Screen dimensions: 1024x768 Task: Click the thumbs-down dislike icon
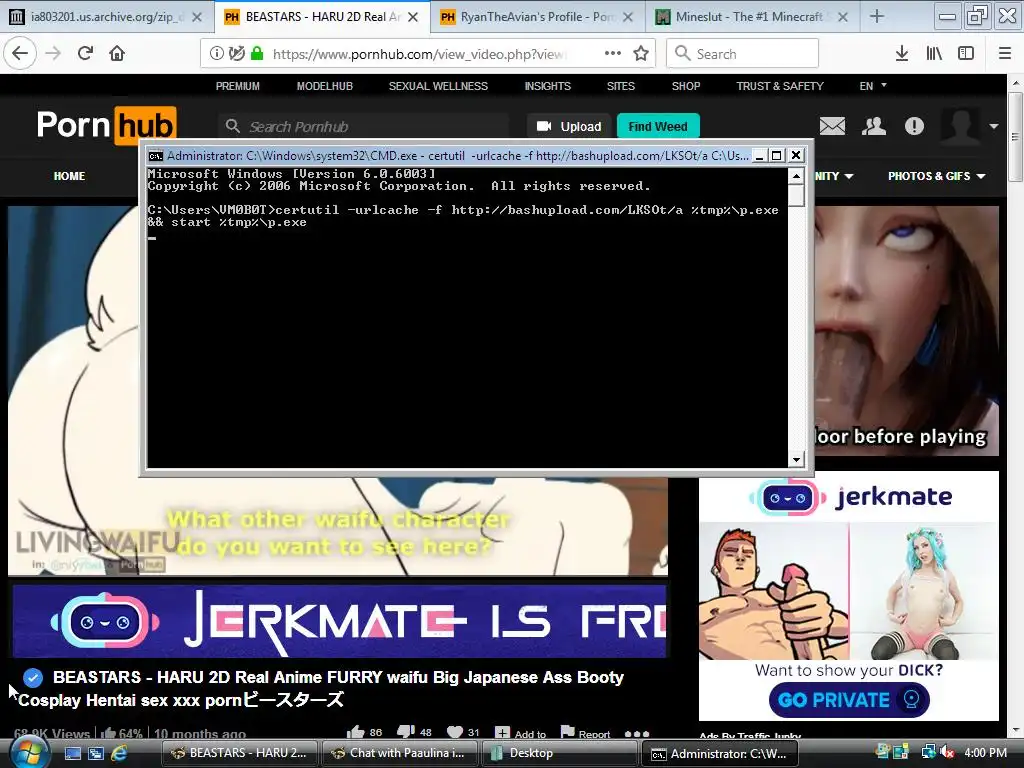[406, 733]
